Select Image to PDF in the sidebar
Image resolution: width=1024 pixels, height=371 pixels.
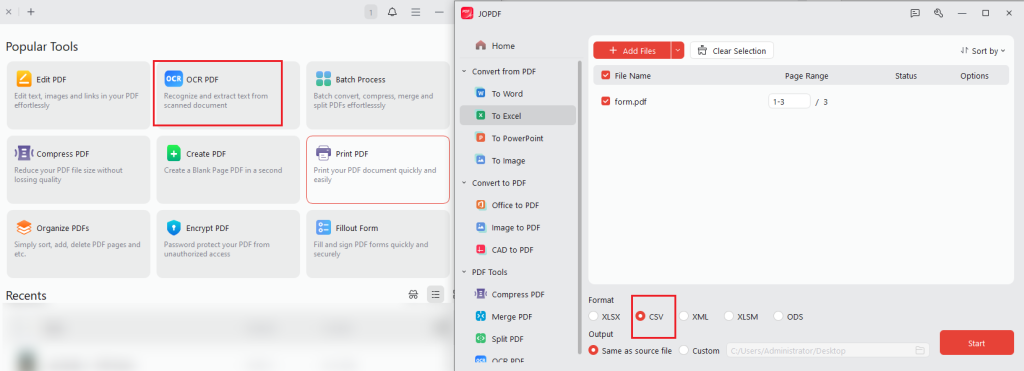518,227
